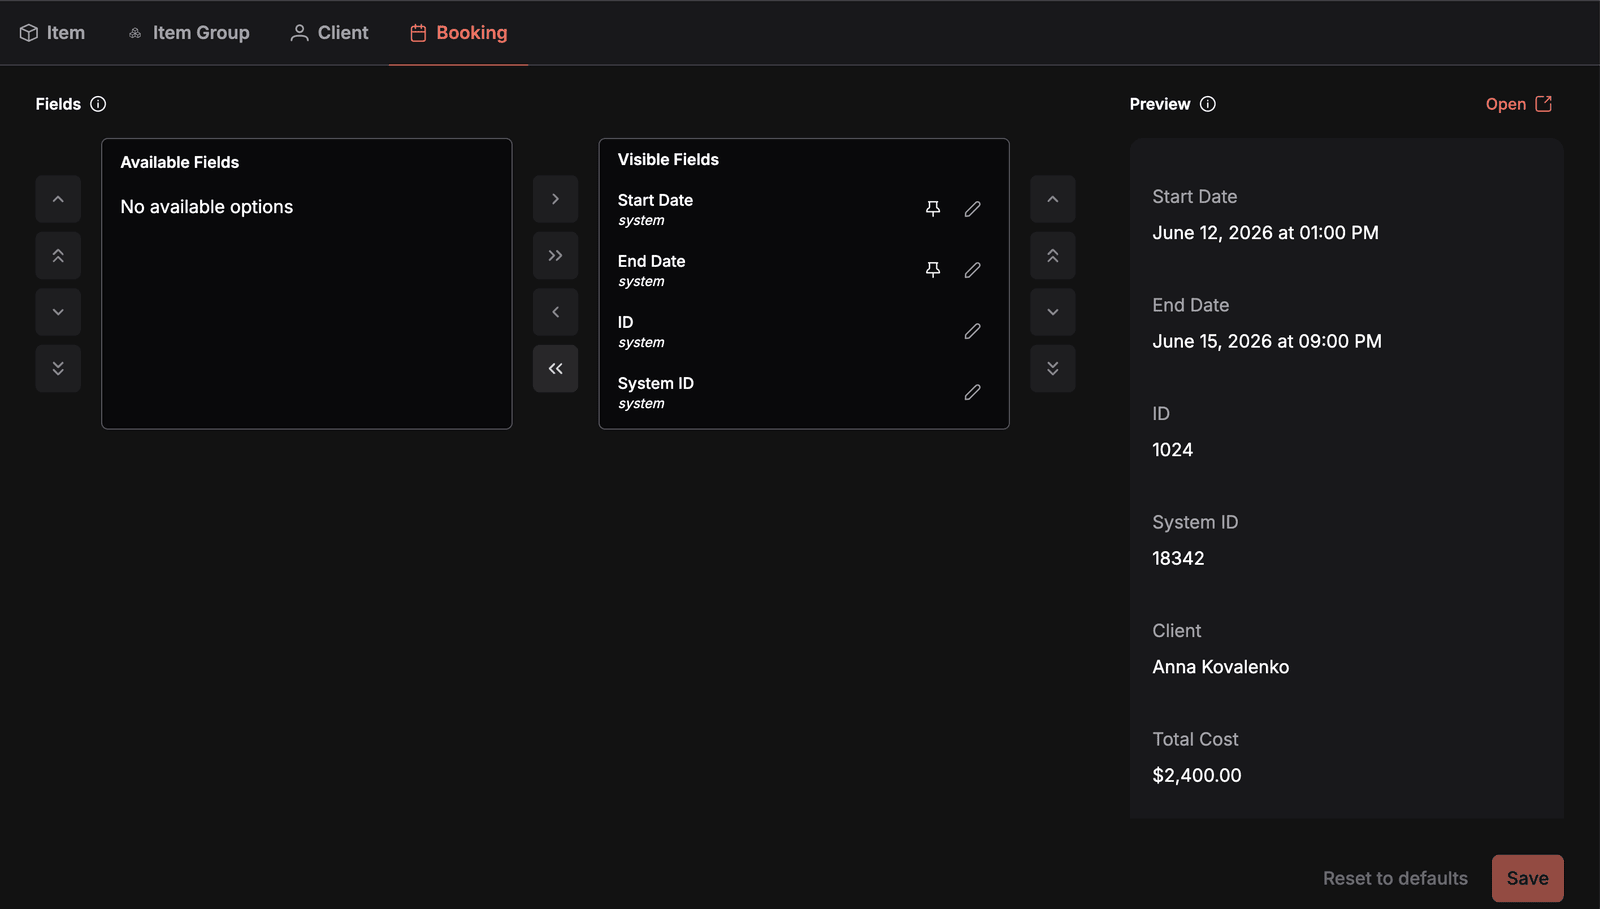Viewport: 1600px width, 909px height.
Task: Click preview value 'June 12, 2026 at 01:00 PM'
Action: [1265, 233]
